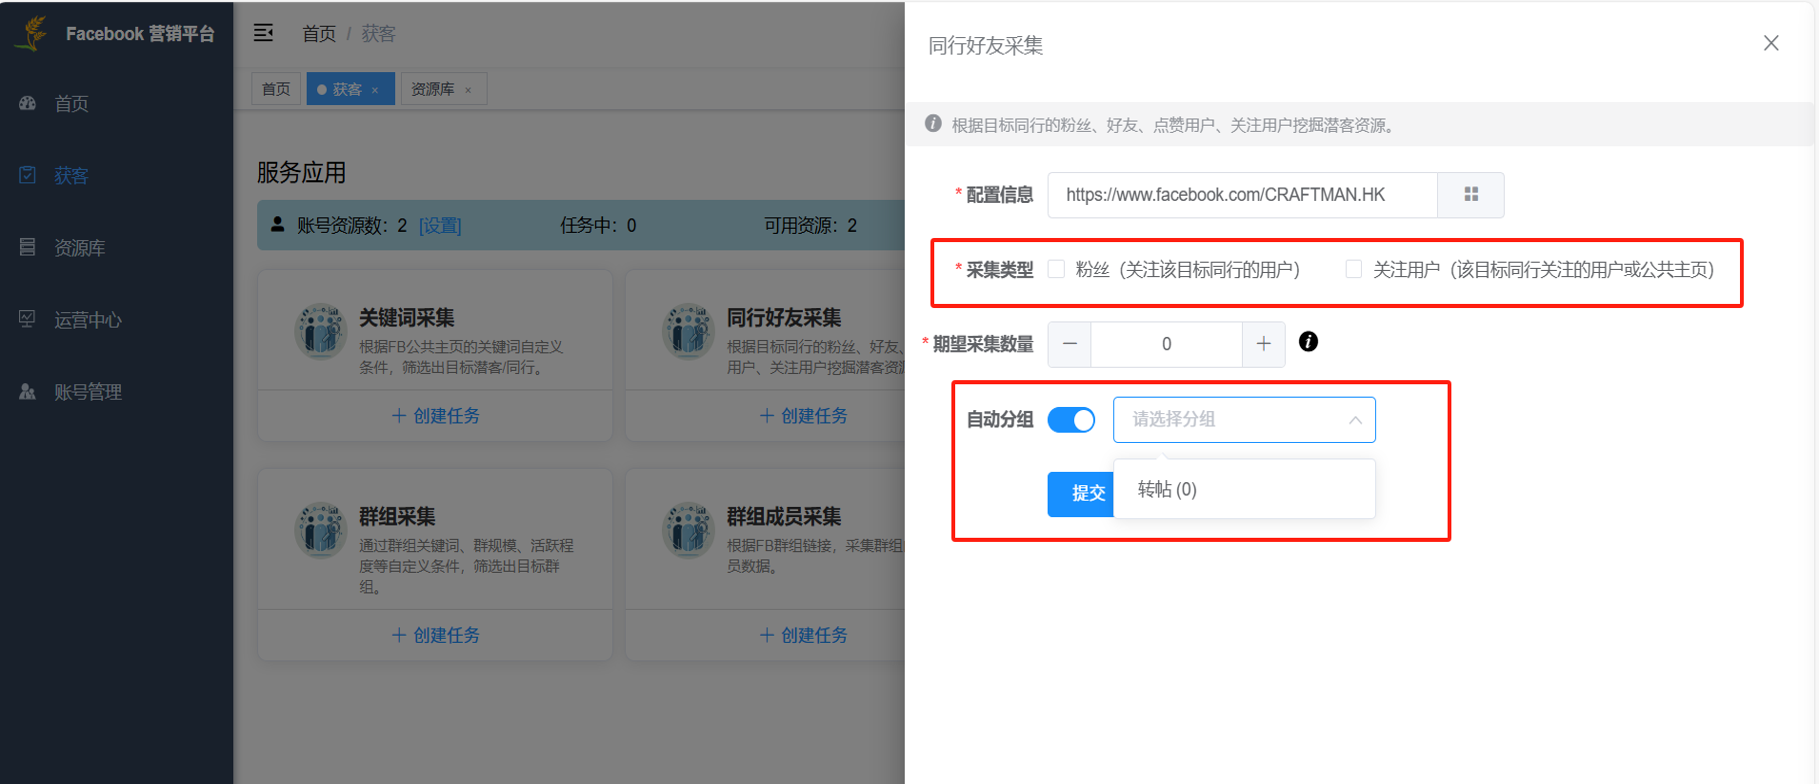Click the 可用资源: 2 status text
Viewport: 1819px width, 784px height.
tap(810, 226)
